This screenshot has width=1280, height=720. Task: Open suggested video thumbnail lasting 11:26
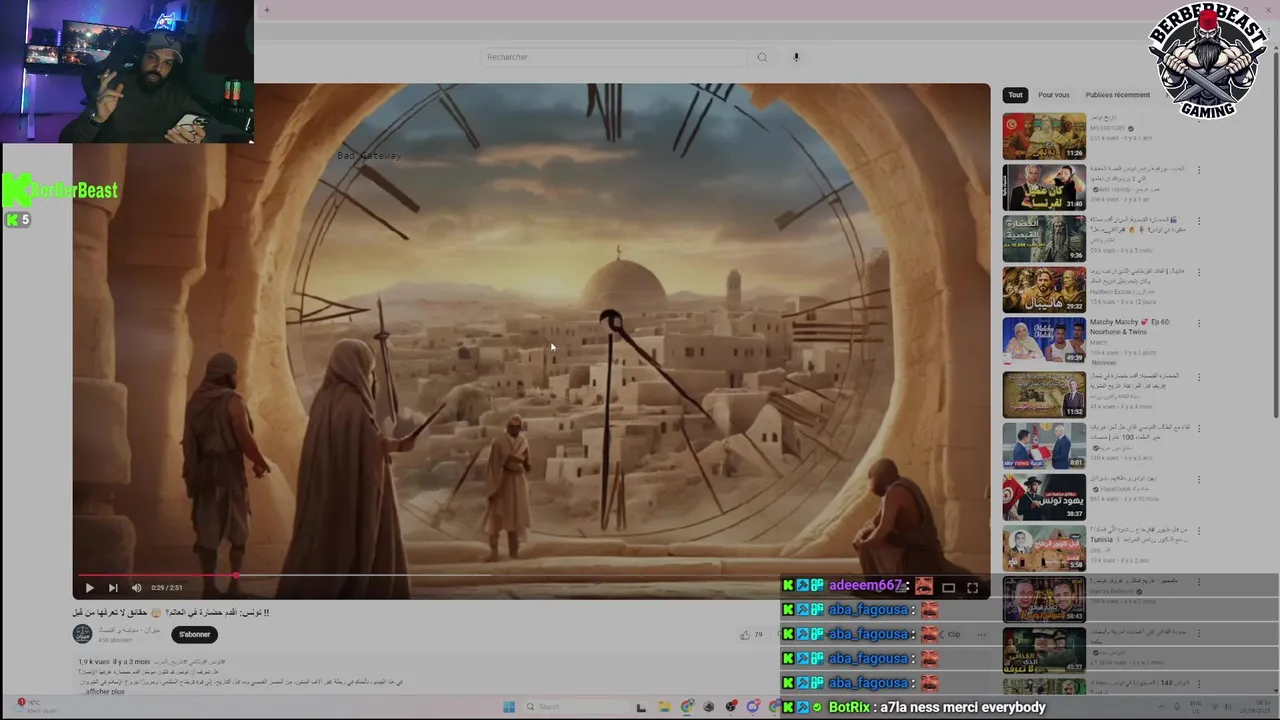(1044, 136)
